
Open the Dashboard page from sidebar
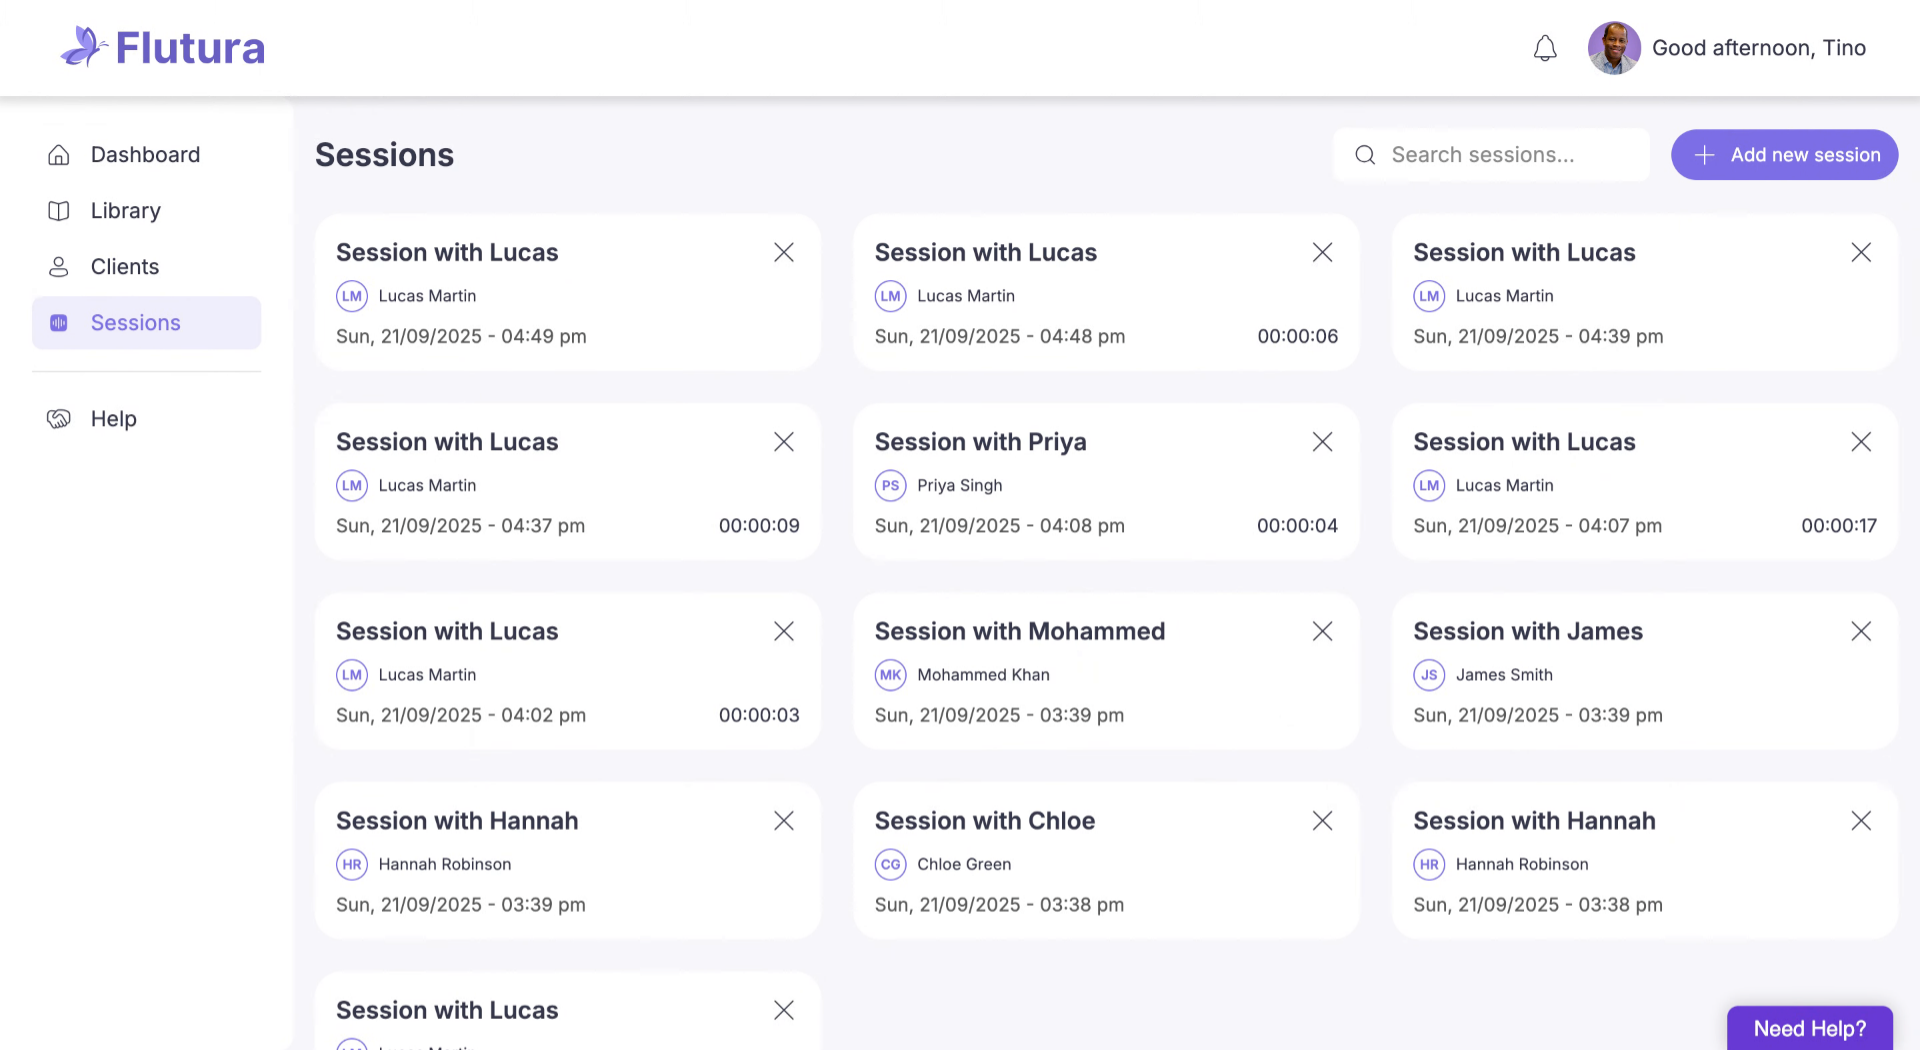[145, 155]
